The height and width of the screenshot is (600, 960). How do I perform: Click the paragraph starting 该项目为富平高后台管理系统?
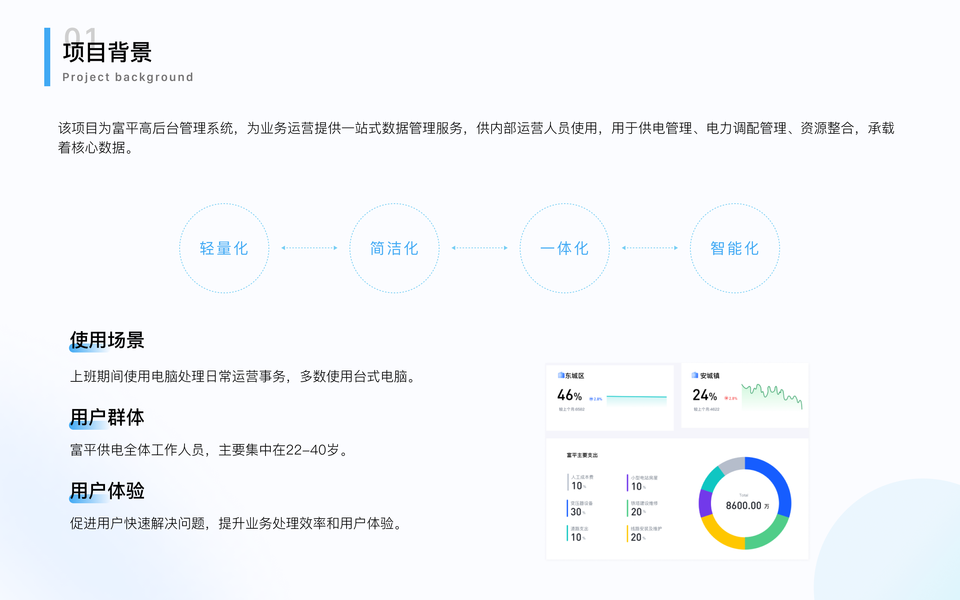click(x=476, y=138)
